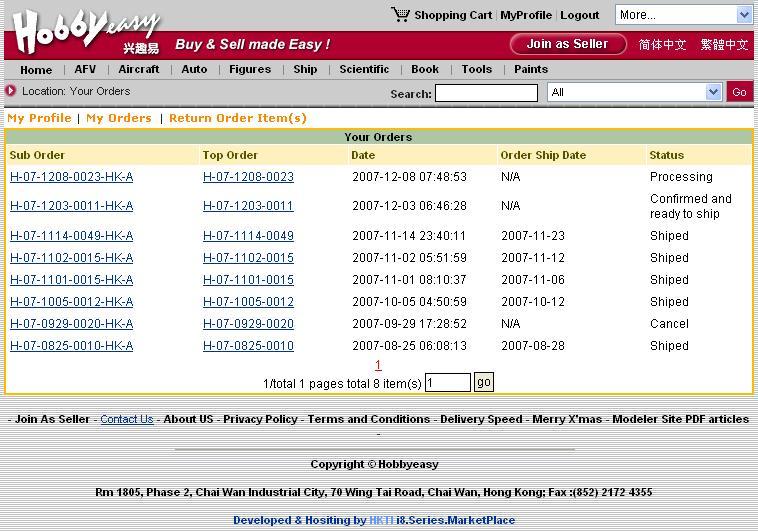Open the Aircraft menu category
Screen dimensions: 758x531
(x=138, y=69)
